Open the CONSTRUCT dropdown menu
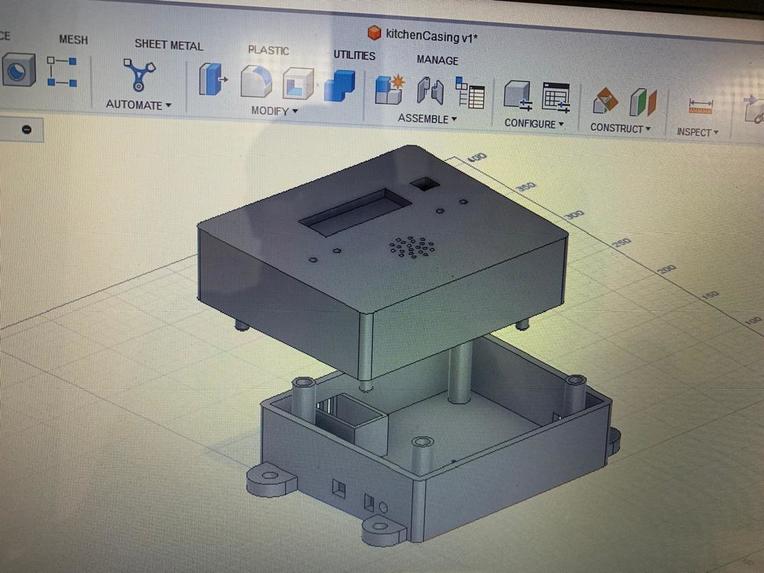 coord(620,128)
